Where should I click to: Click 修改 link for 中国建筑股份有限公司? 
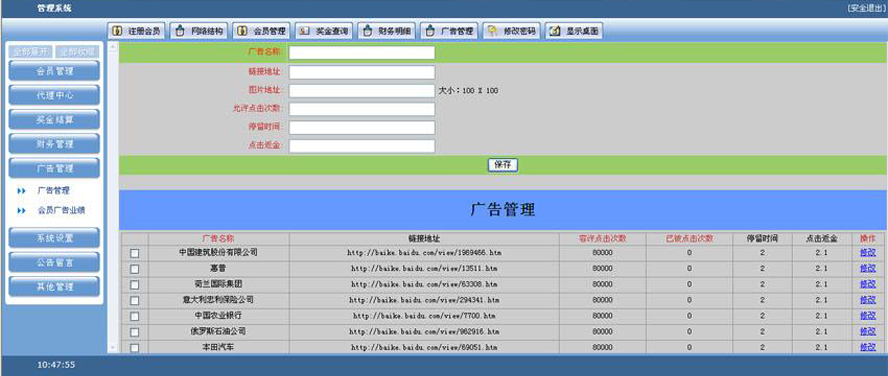point(867,253)
